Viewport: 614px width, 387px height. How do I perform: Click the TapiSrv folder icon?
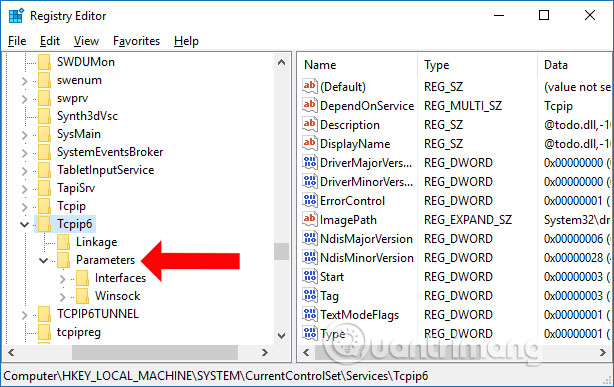44,188
